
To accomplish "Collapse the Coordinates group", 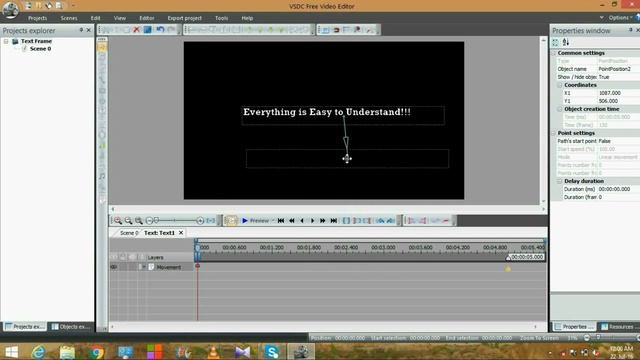I will point(560,85).
